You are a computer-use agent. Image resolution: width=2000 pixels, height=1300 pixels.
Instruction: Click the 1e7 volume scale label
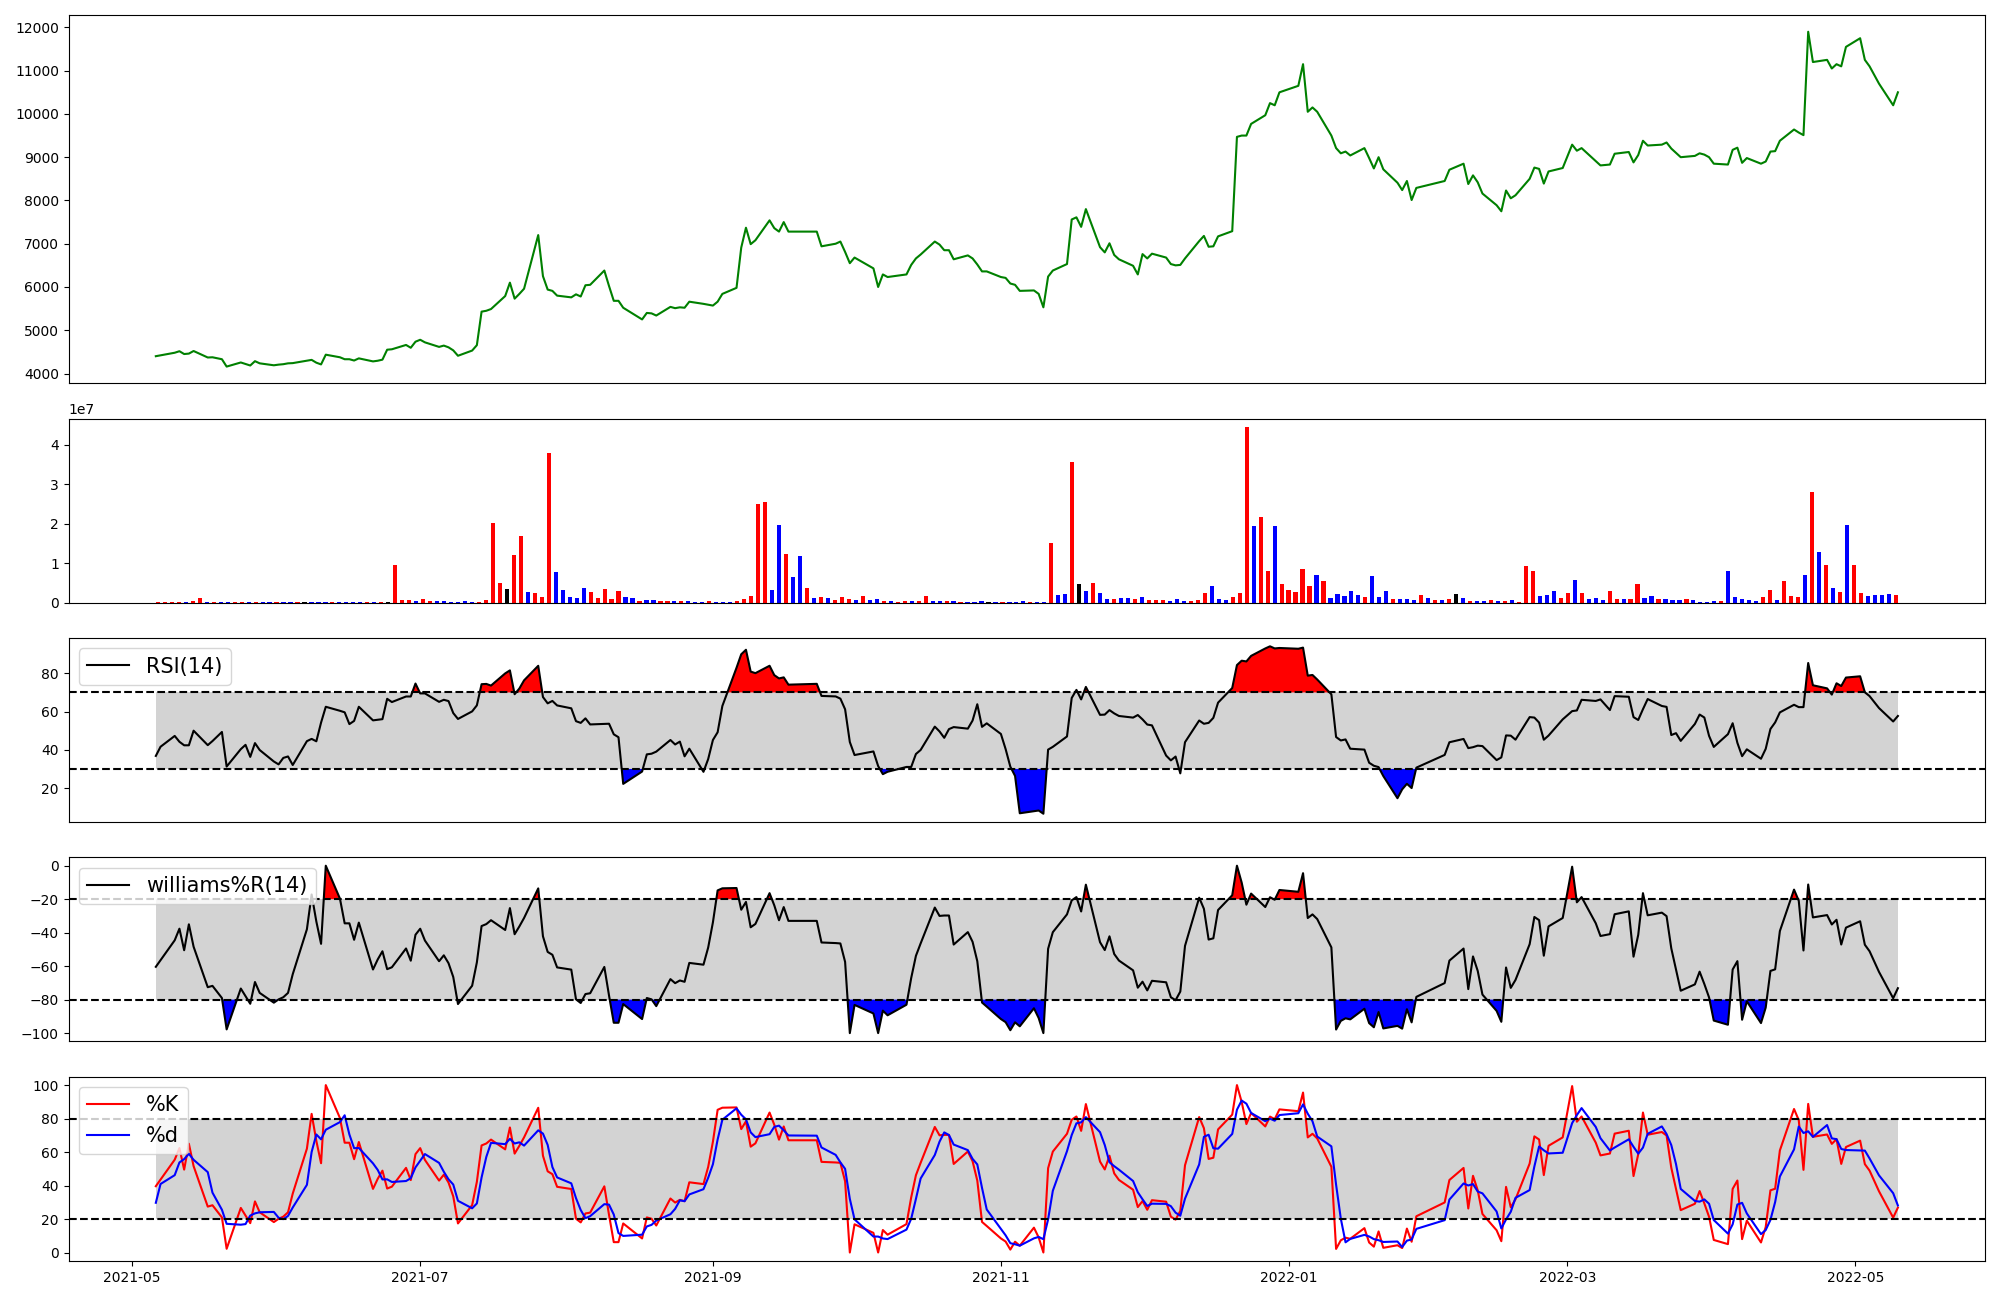(82, 409)
